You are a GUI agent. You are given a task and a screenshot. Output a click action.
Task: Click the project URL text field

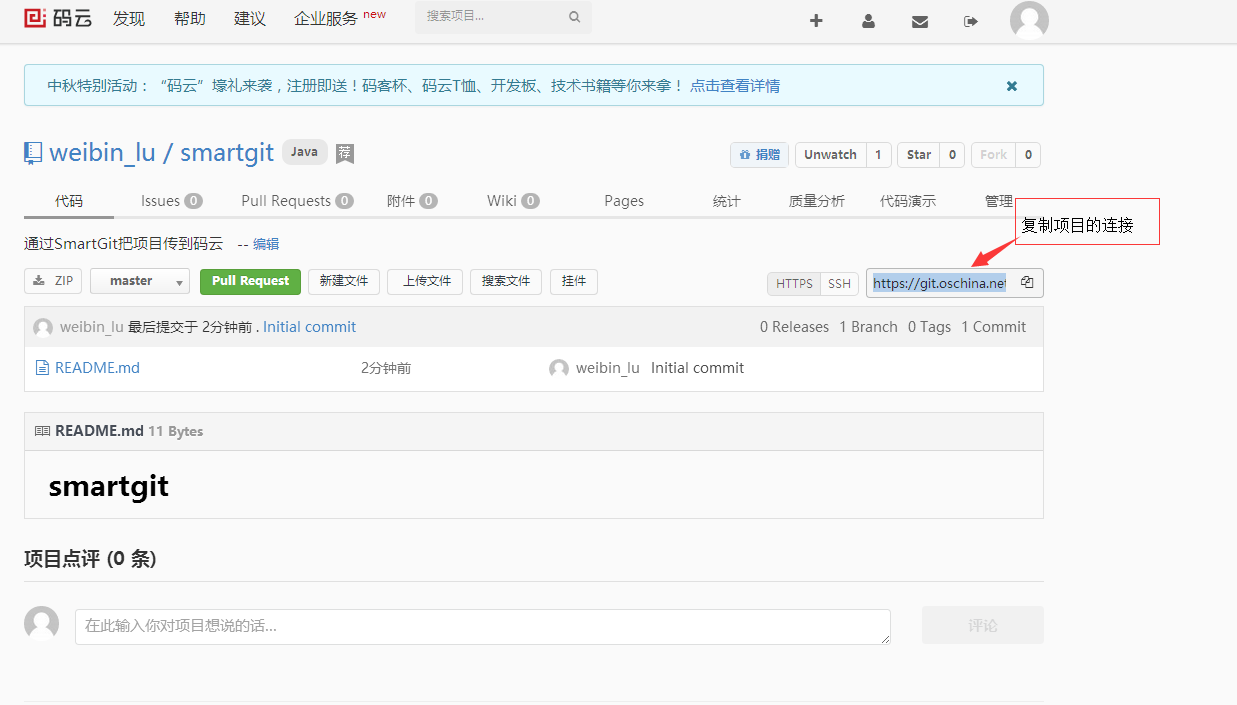coord(939,283)
